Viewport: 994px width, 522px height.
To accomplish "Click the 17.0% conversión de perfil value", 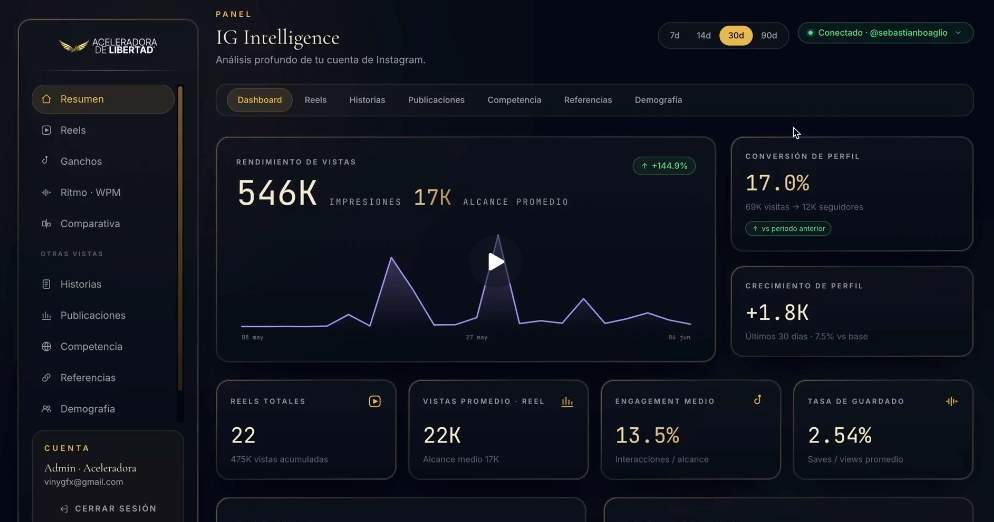I will pos(777,183).
